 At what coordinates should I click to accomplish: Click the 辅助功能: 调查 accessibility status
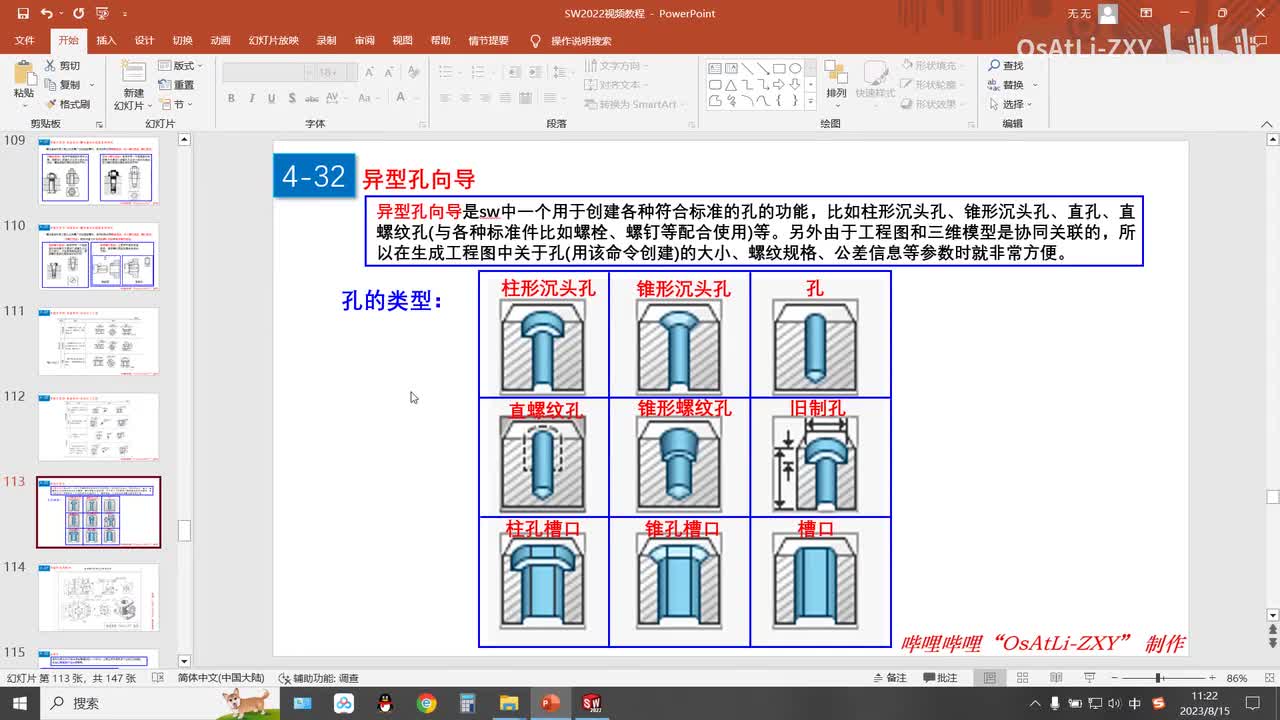[318, 678]
